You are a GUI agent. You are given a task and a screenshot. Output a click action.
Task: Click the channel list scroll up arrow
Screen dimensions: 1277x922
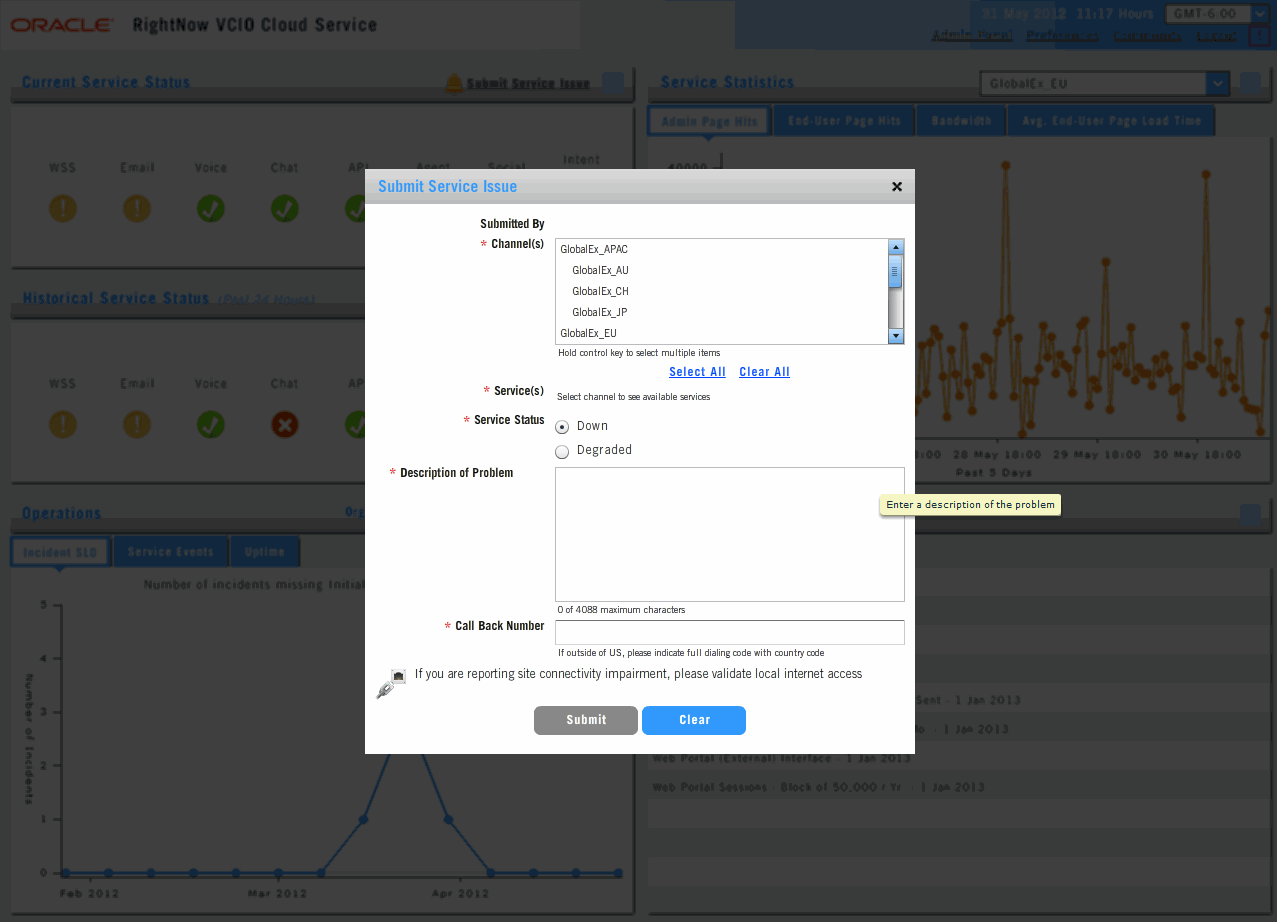tap(896, 247)
